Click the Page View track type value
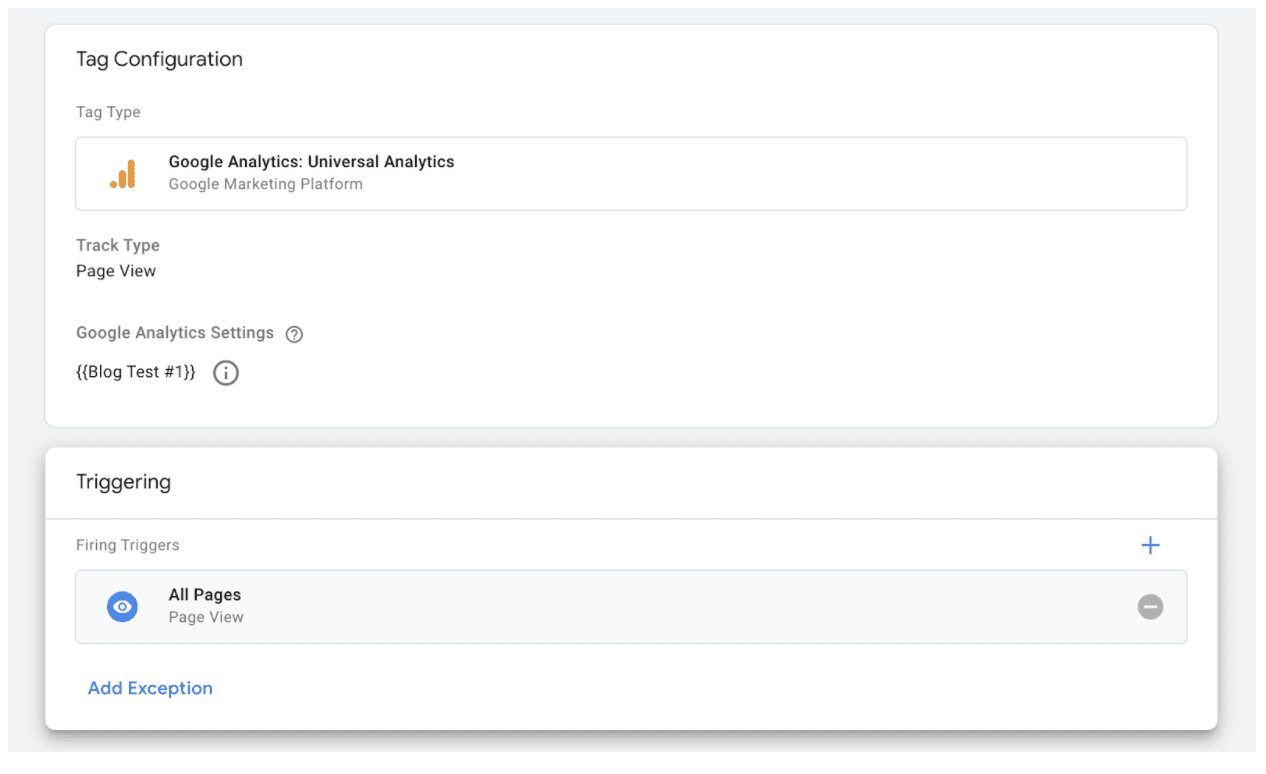1266x774 pixels. (116, 271)
